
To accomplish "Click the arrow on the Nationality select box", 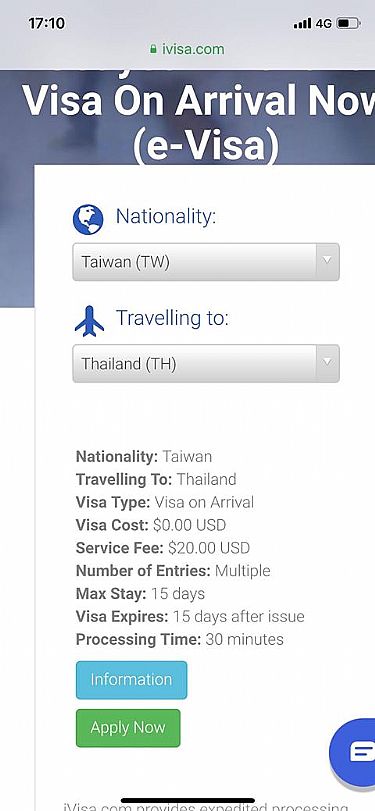I will point(327,262).
